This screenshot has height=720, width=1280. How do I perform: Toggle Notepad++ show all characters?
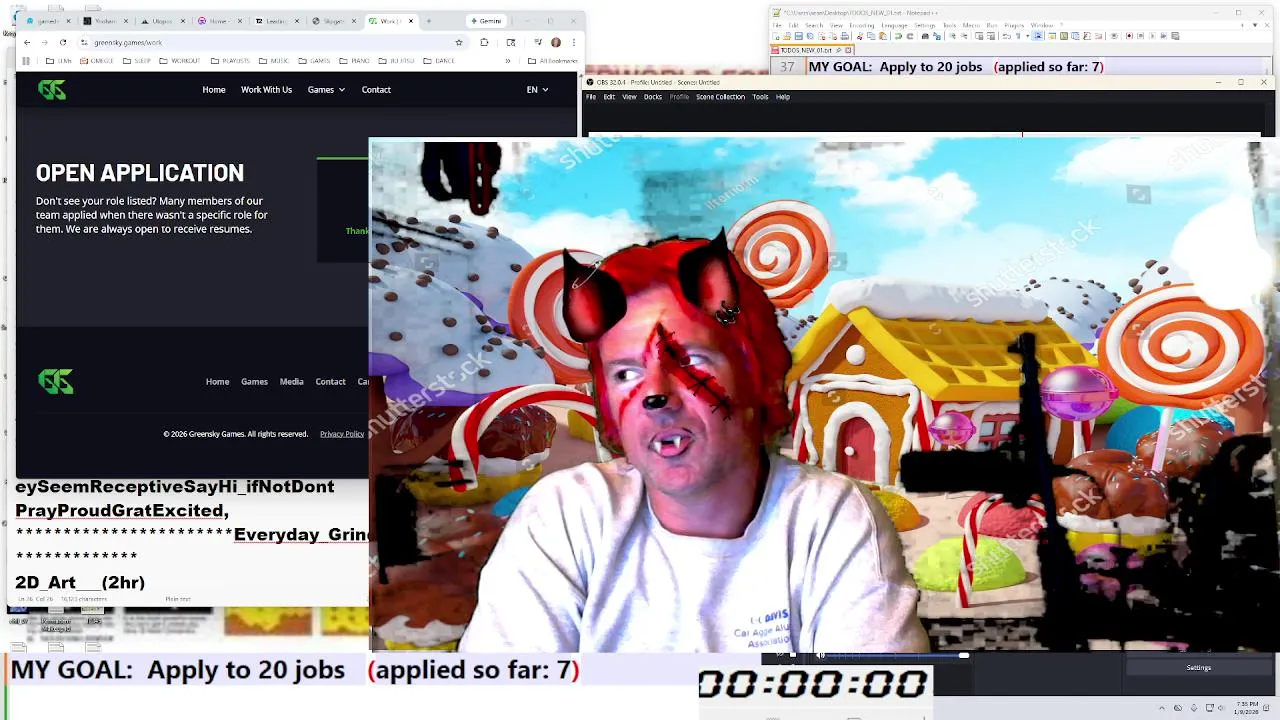[1018, 36]
